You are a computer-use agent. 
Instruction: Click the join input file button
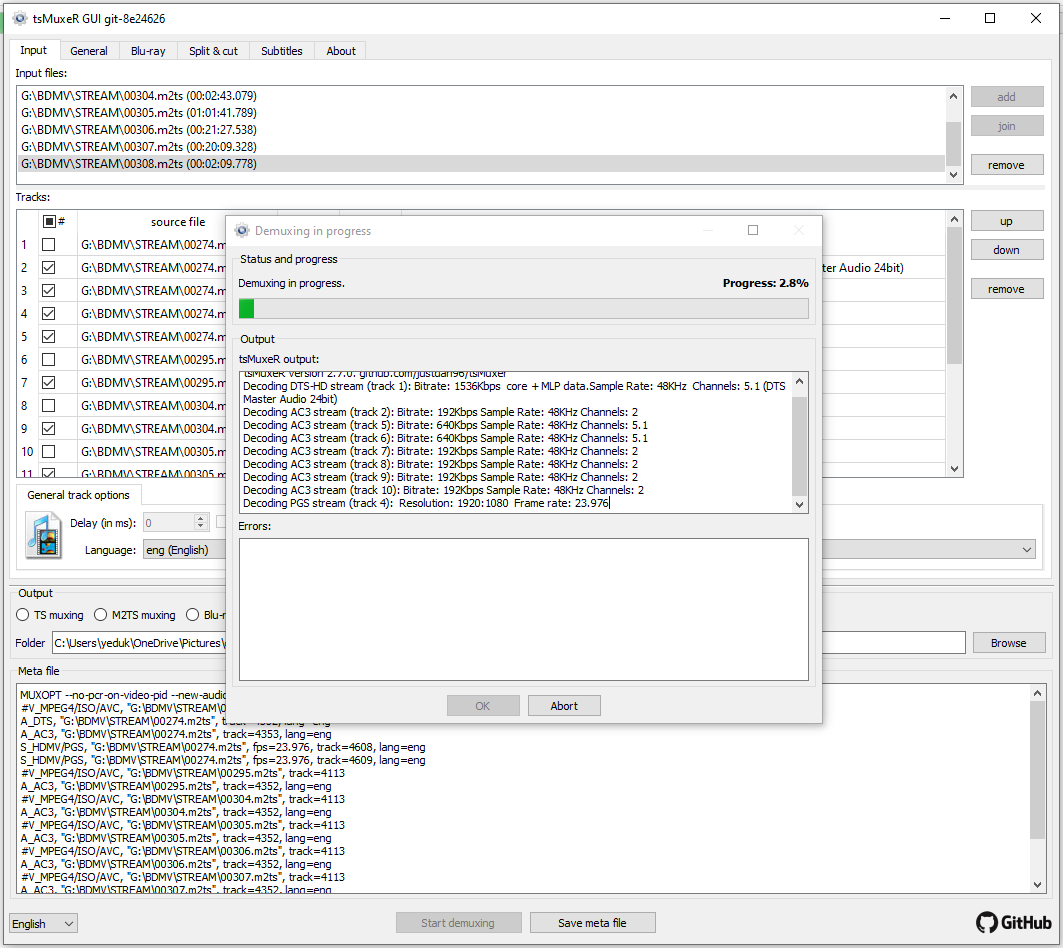pos(1007,126)
